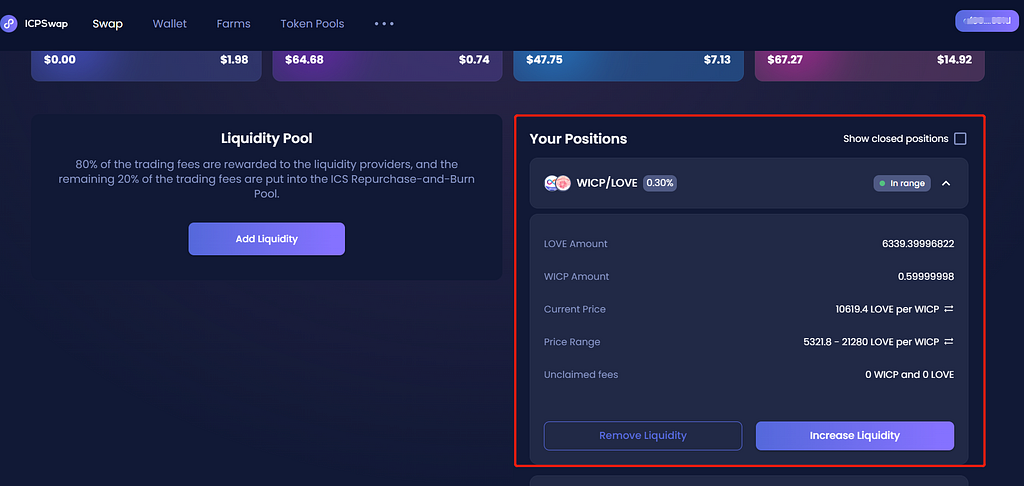Open the three-dots more menu
Image resolution: width=1024 pixels, height=486 pixels.
point(384,24)
